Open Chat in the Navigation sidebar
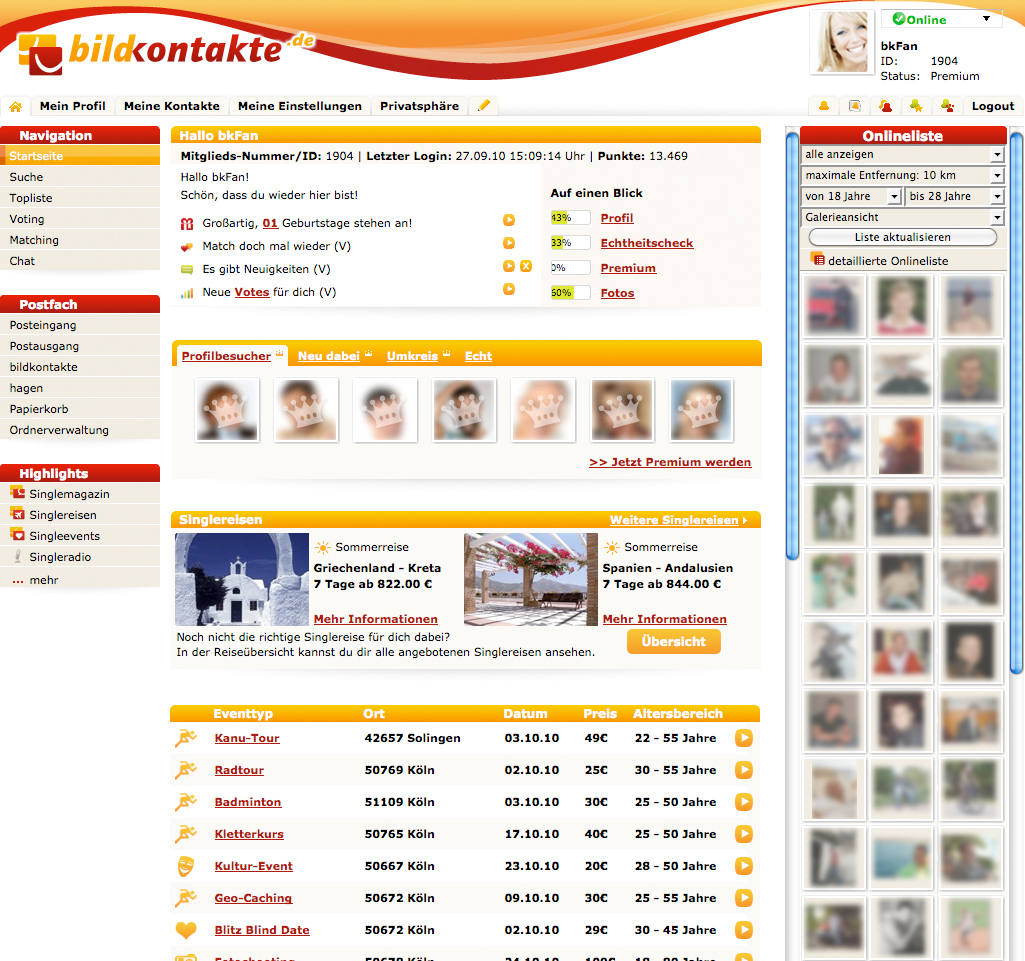The image size is (1025, 961). tap(80, 261)
